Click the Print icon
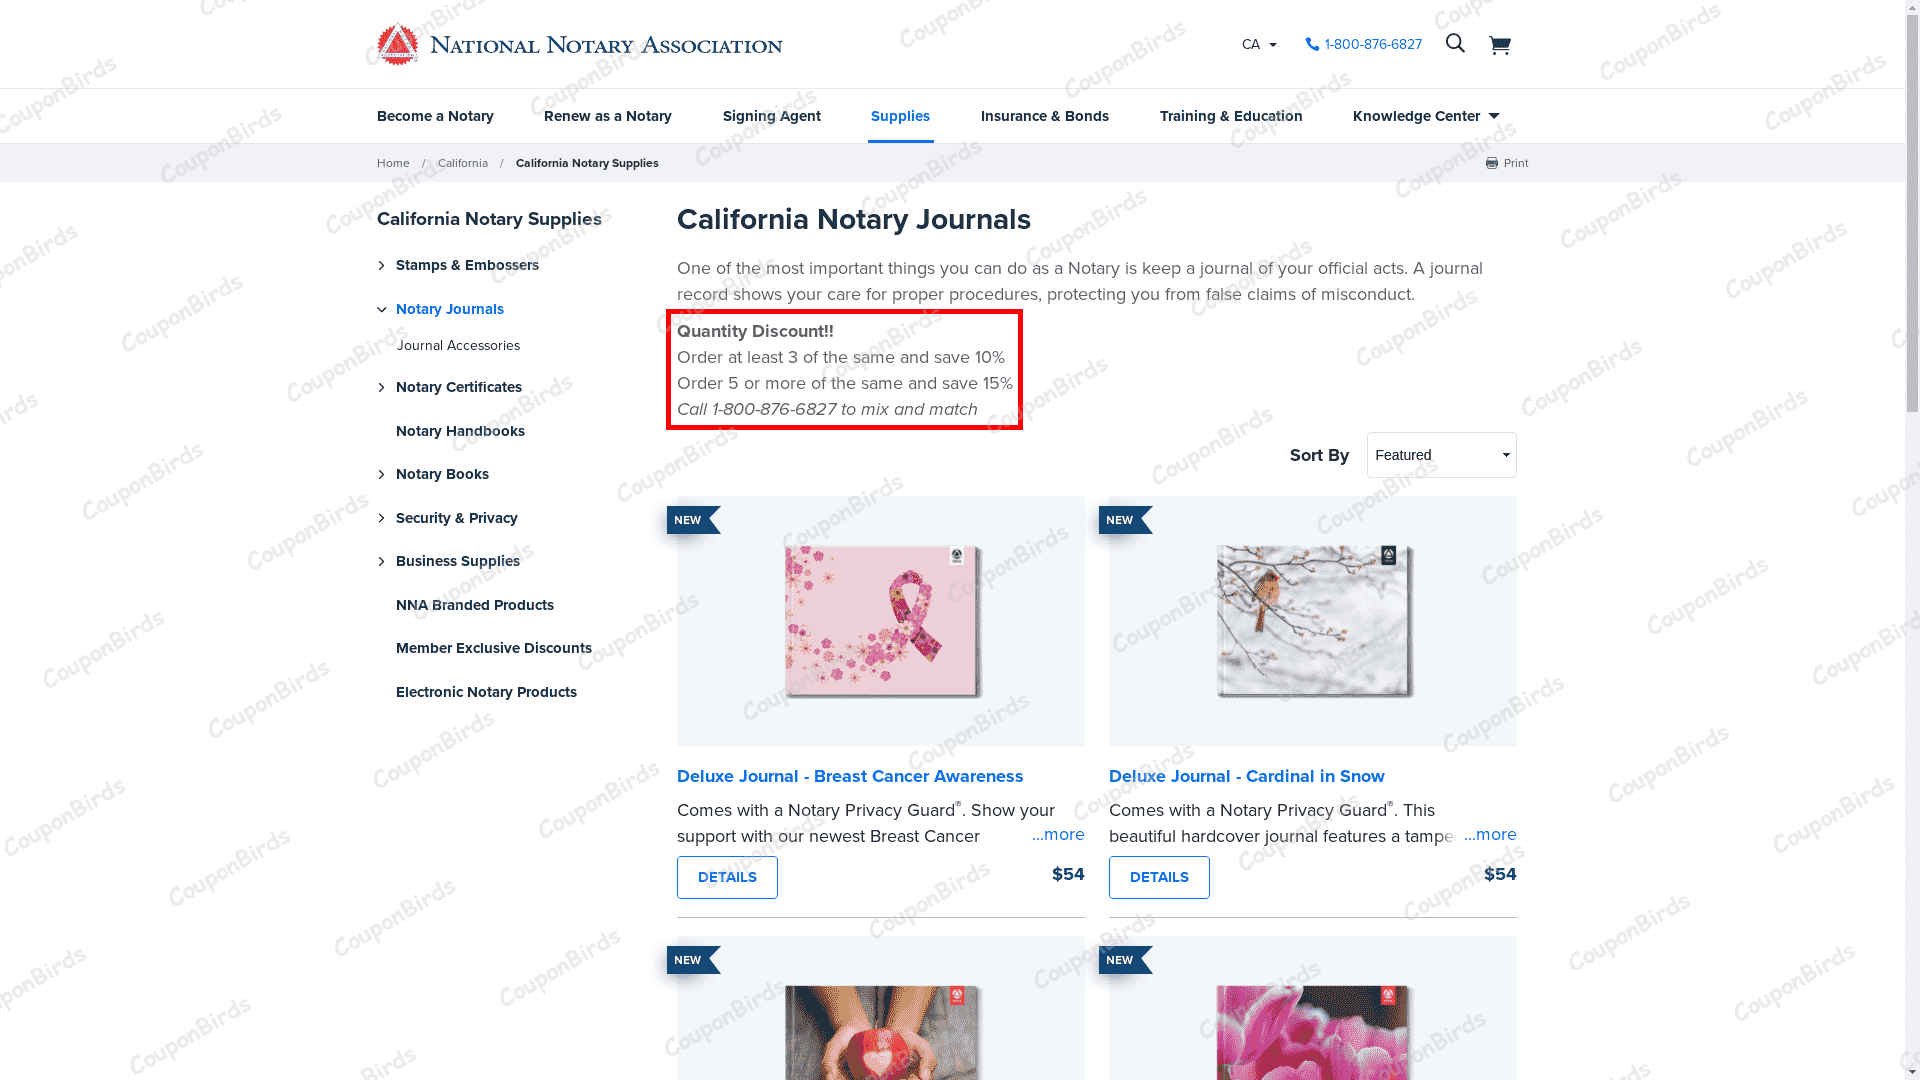1920x1080 pixels. [x=1491, y=163]
